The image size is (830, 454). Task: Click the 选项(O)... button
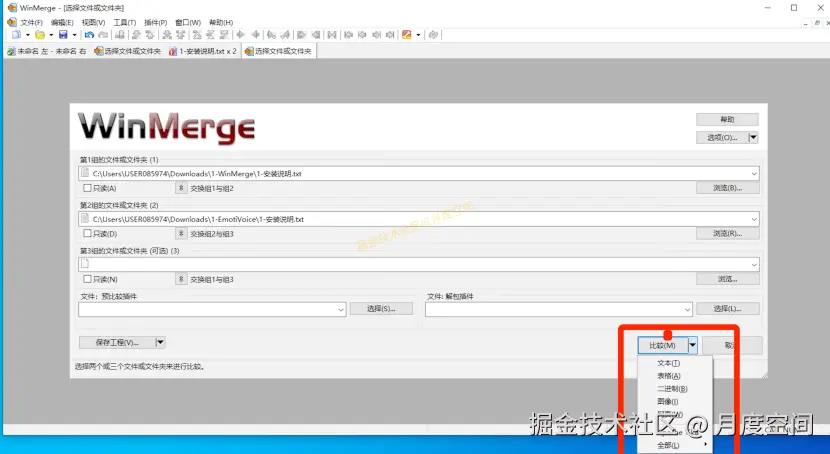click(722, 138)
